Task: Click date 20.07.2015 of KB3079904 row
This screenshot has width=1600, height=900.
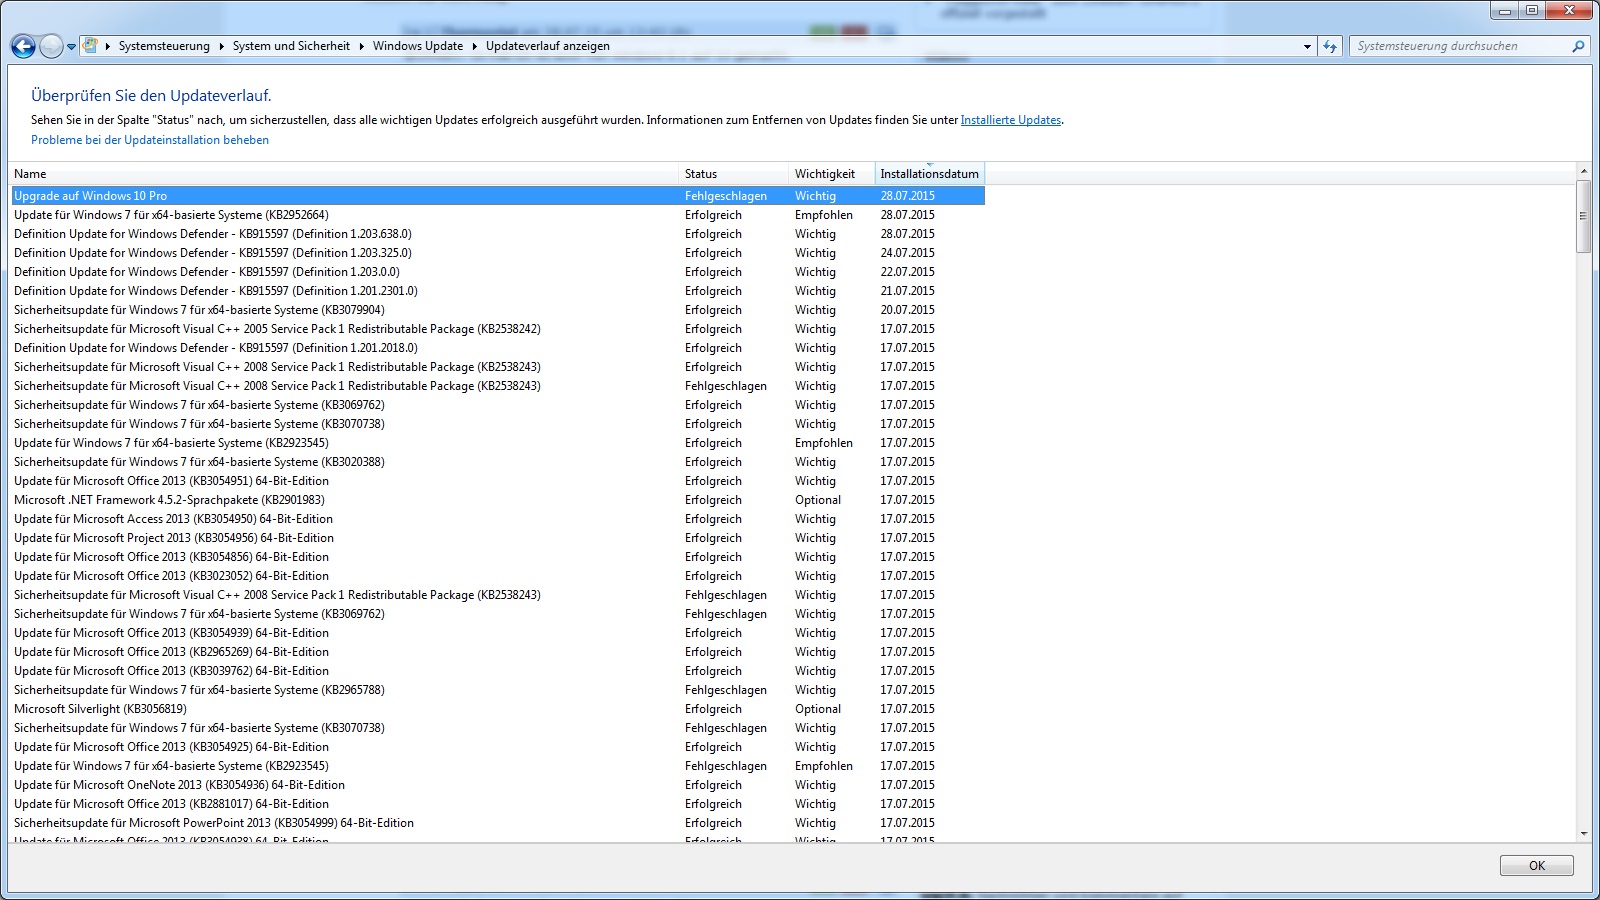Action: tap(908, 310)
